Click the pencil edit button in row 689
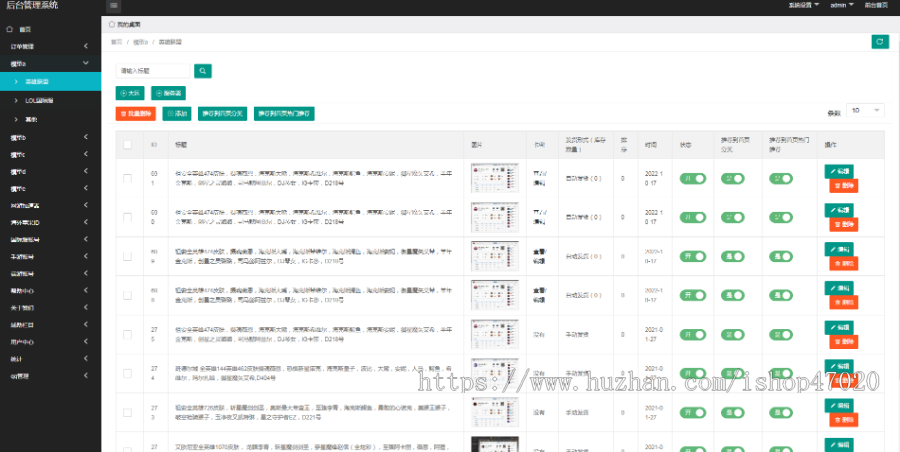 click(839, 249)
